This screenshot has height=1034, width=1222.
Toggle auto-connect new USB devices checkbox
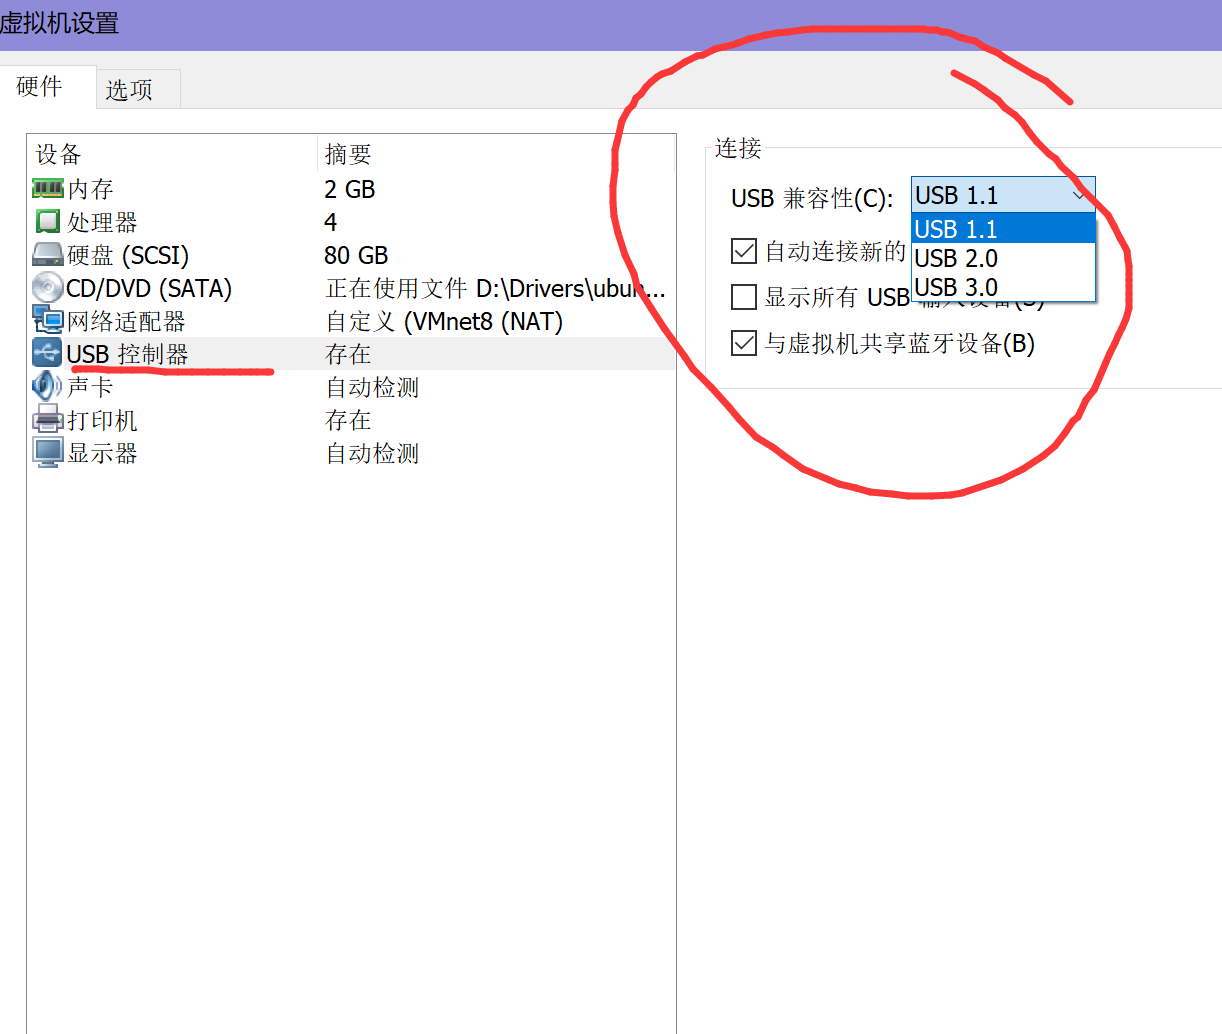click(x=744, y=251)
